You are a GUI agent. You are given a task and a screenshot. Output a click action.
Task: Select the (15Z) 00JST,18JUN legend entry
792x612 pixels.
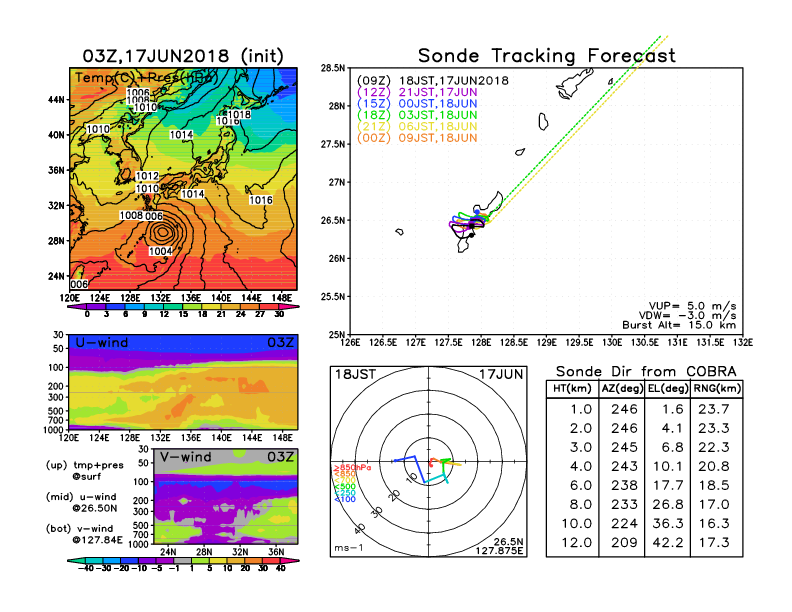(x=417, y=104)
